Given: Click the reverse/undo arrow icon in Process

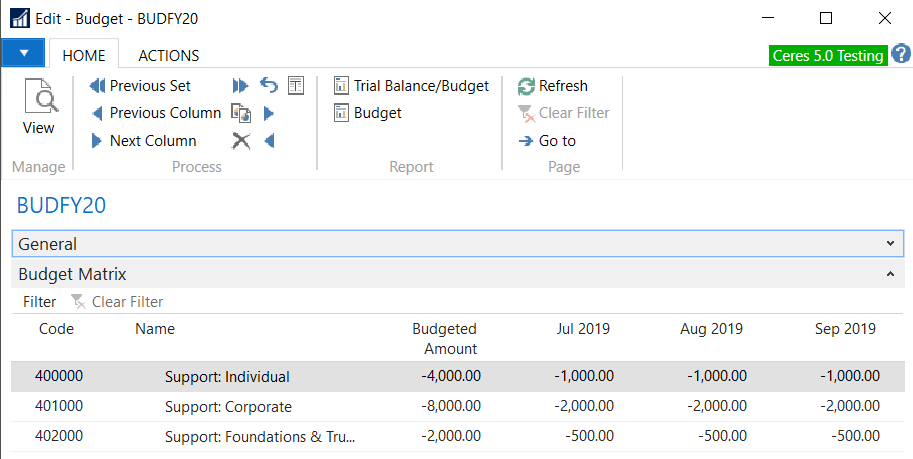Looking at the screenshot, I should (x=268, y=86).
